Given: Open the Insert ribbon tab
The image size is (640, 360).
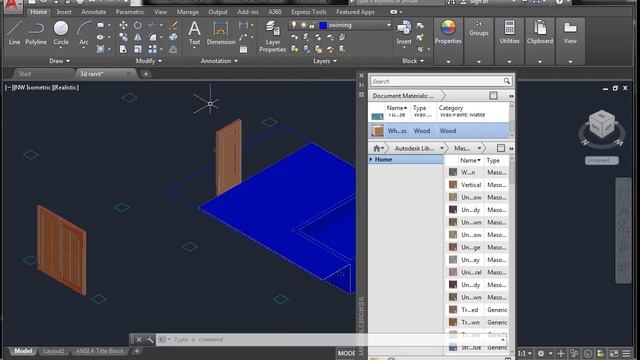Looking at the screenshot, I should pyautogui.click(x=64, y=12).
